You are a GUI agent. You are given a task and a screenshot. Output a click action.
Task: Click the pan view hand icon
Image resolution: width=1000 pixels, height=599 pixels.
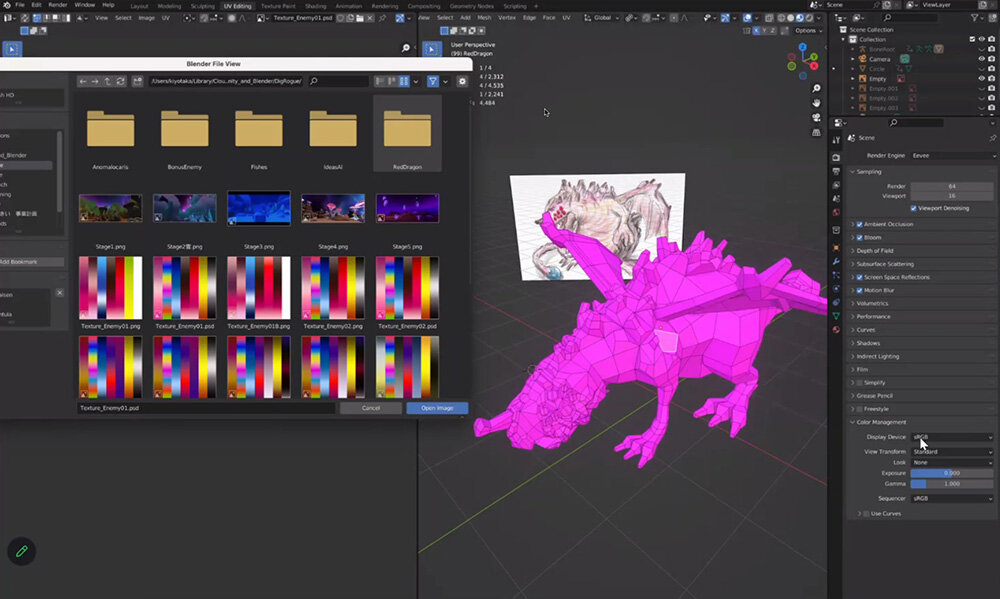click(817, 102)
